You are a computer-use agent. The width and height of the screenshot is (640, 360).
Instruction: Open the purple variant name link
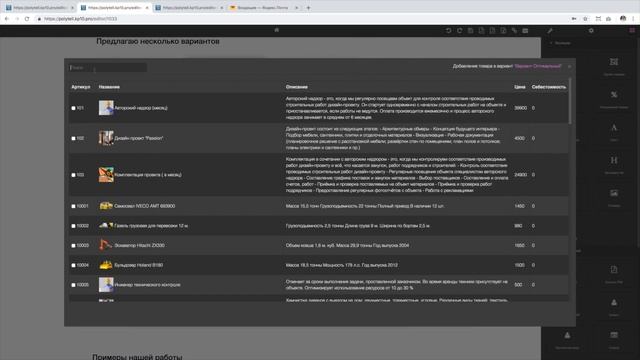(538, 66)
